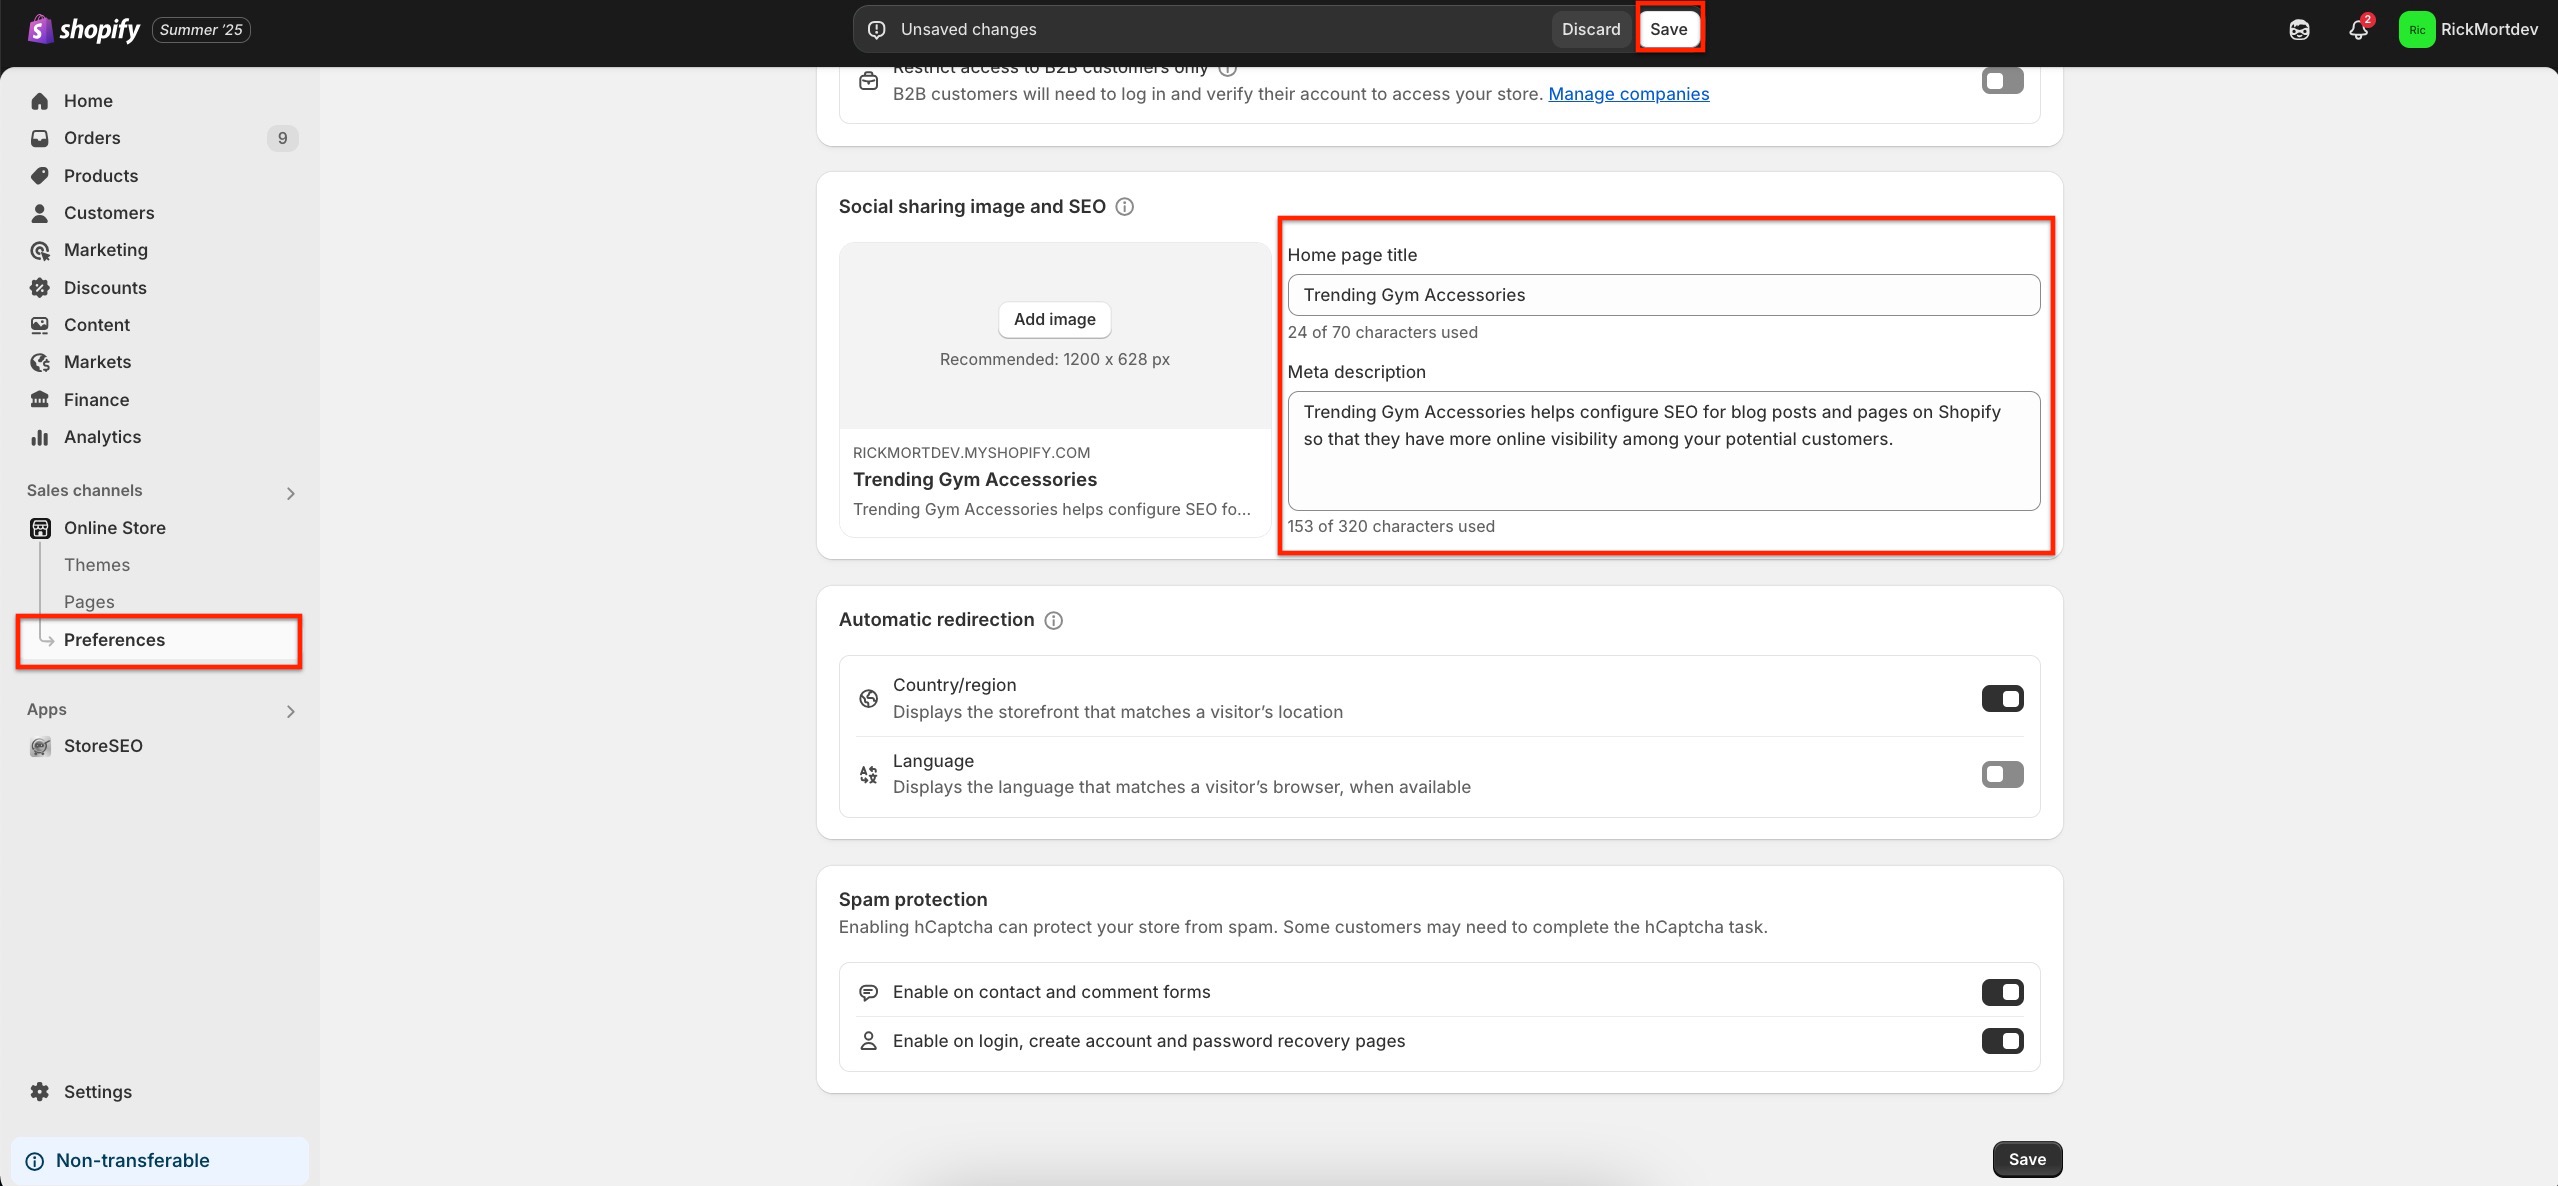Select Preferences in Online Store menu

[159, 640]
